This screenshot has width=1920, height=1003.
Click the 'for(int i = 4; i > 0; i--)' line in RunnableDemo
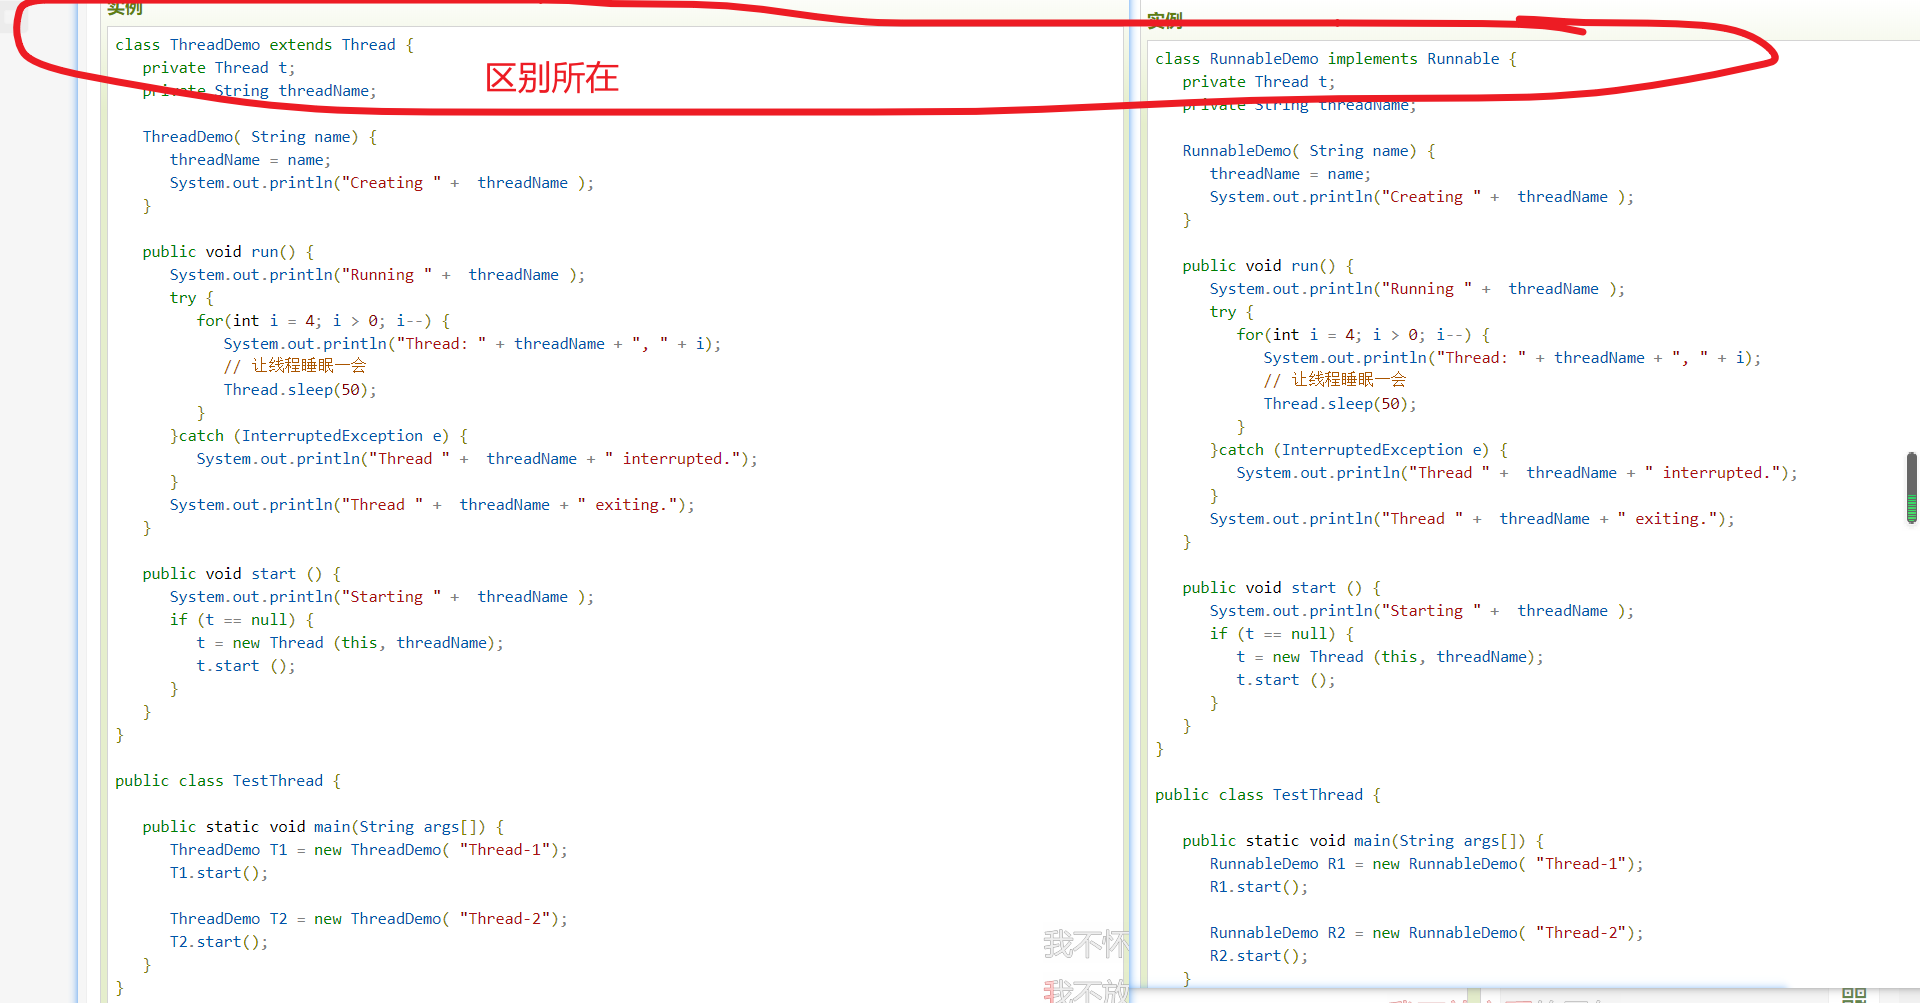[1363, 335]
